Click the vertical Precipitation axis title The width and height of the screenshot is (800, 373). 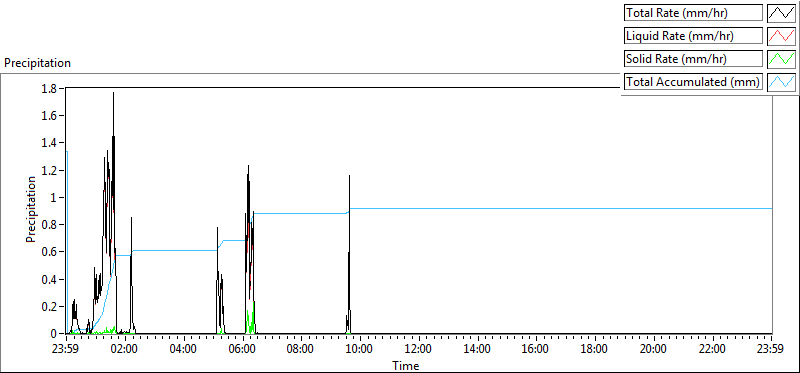[31, 210]
